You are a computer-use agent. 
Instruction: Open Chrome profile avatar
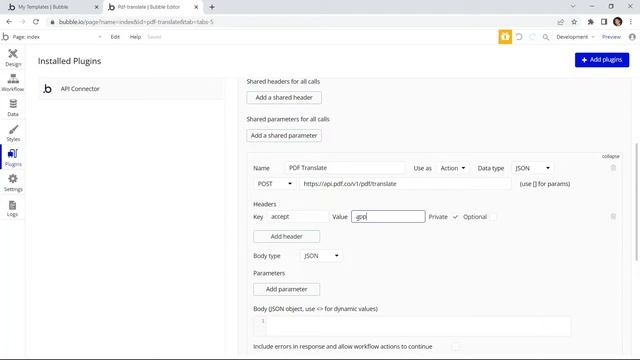point(618,22)
